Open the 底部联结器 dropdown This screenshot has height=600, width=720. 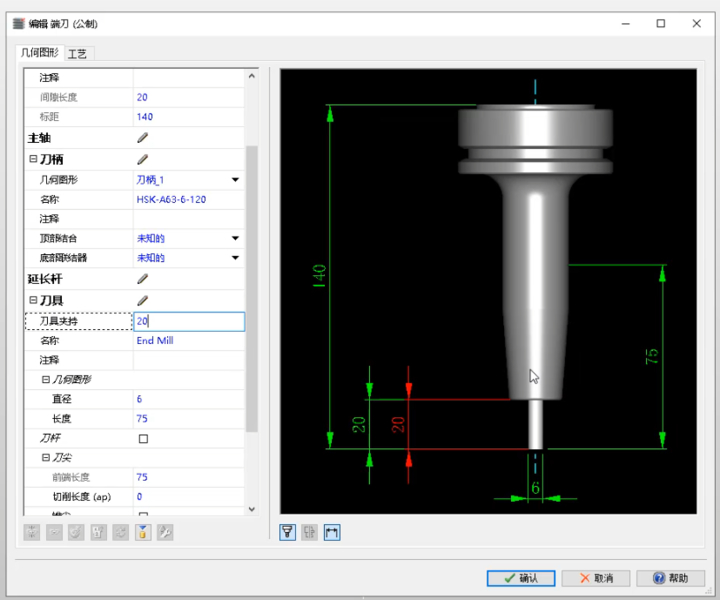tap(235, 258)
